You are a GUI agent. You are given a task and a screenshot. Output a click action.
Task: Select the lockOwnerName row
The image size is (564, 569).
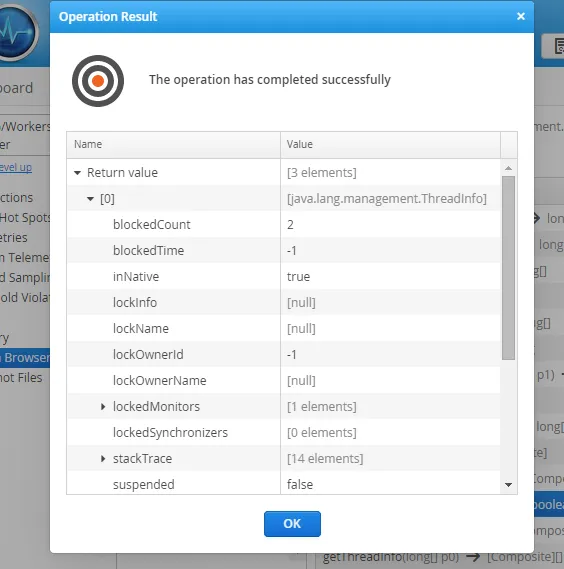click(283, 380)
